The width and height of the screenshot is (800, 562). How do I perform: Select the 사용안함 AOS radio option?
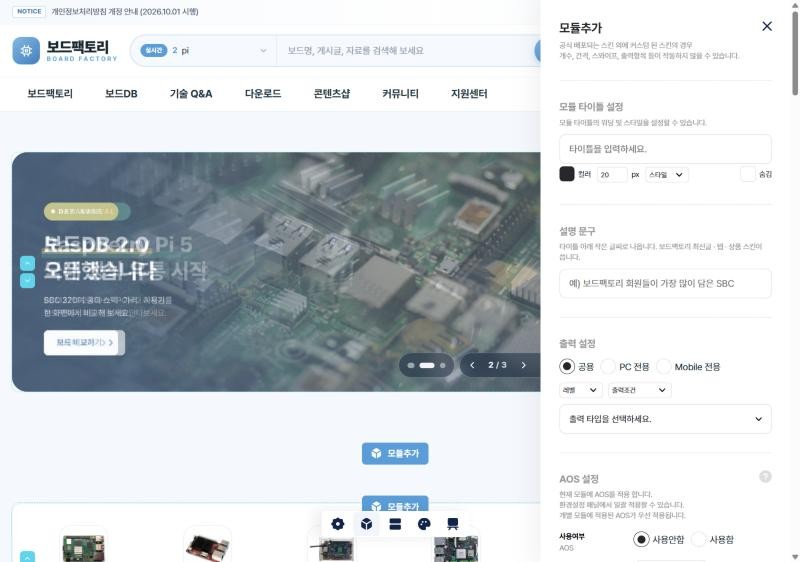pyautogui.click(x=641, y=539)
